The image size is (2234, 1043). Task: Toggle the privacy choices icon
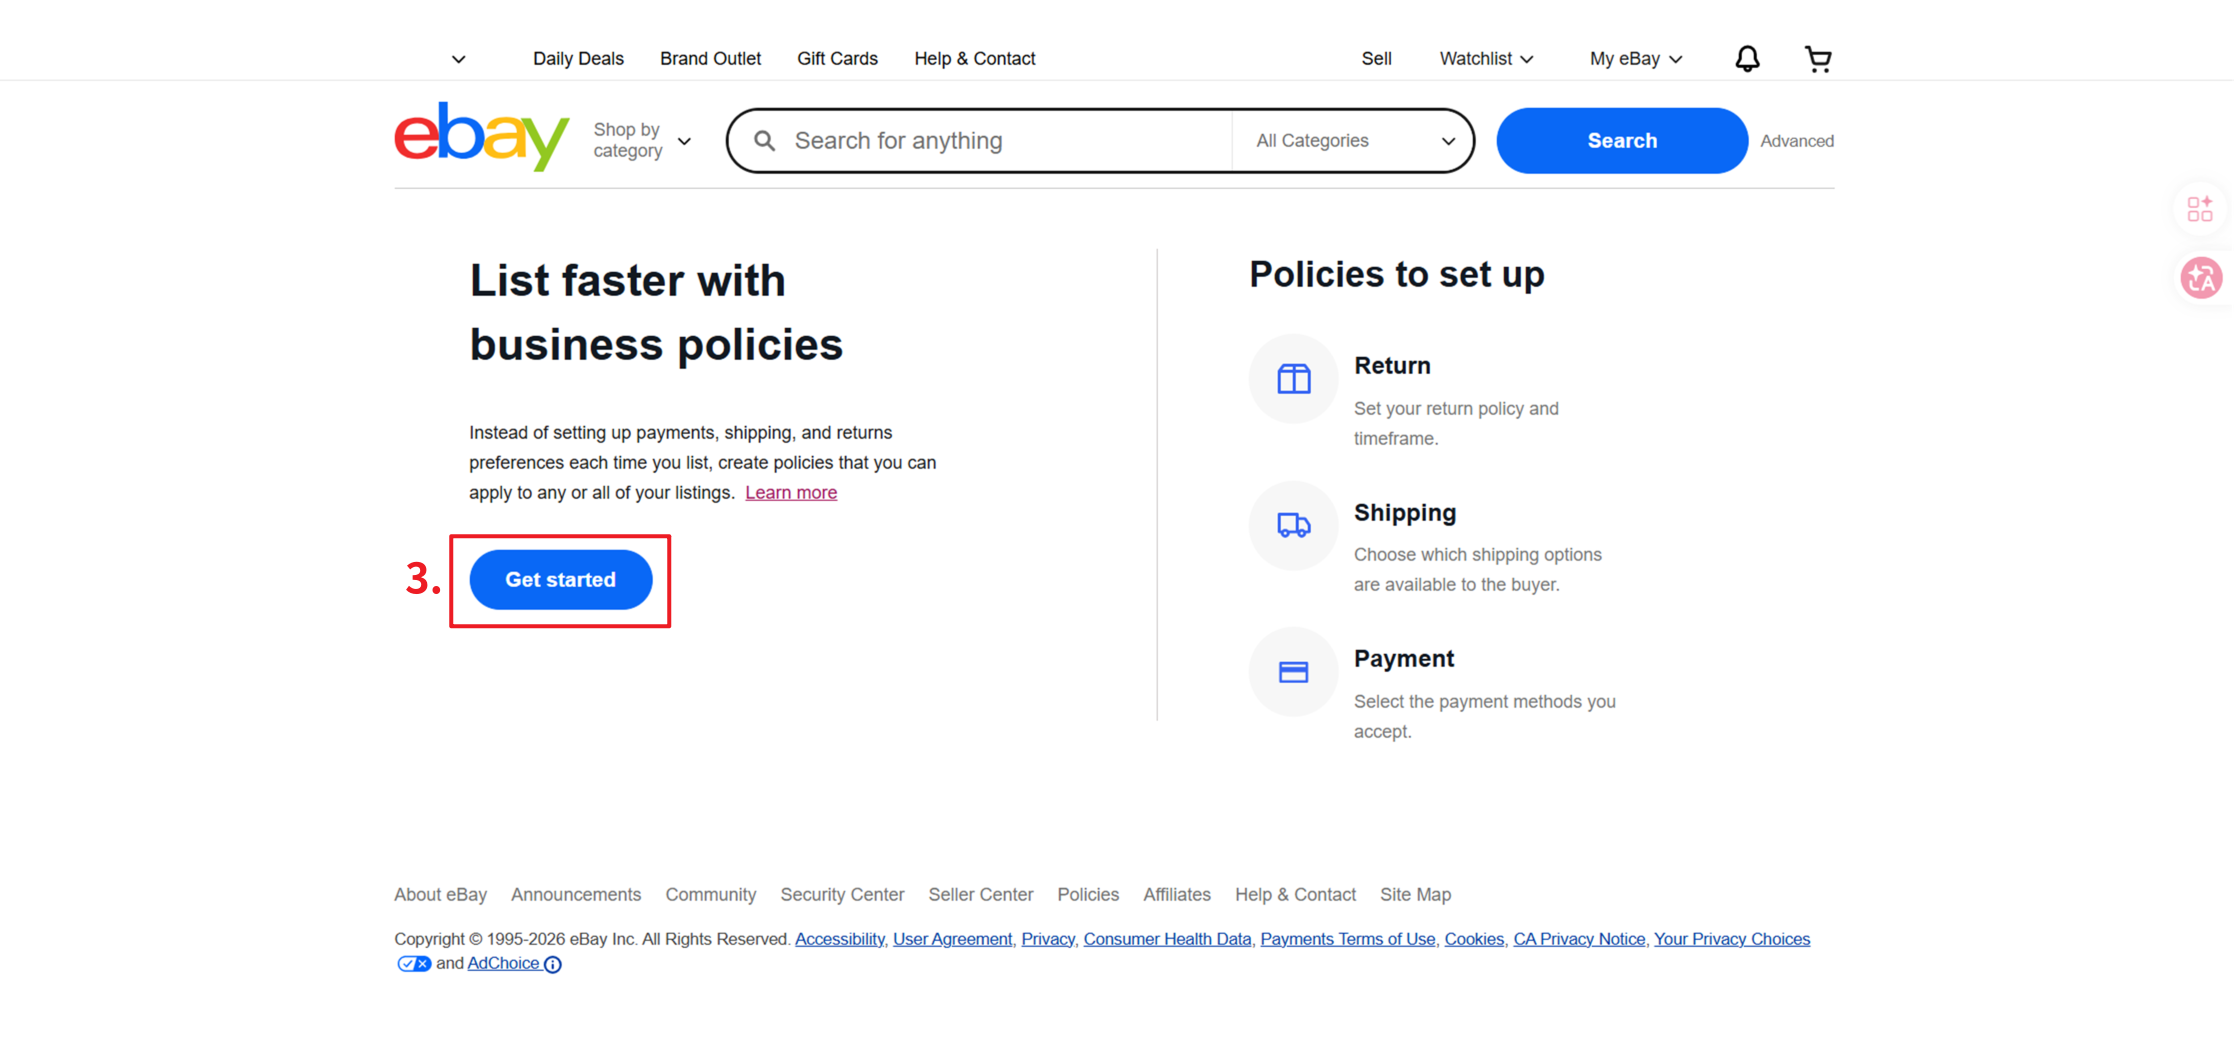click(413, 964)
